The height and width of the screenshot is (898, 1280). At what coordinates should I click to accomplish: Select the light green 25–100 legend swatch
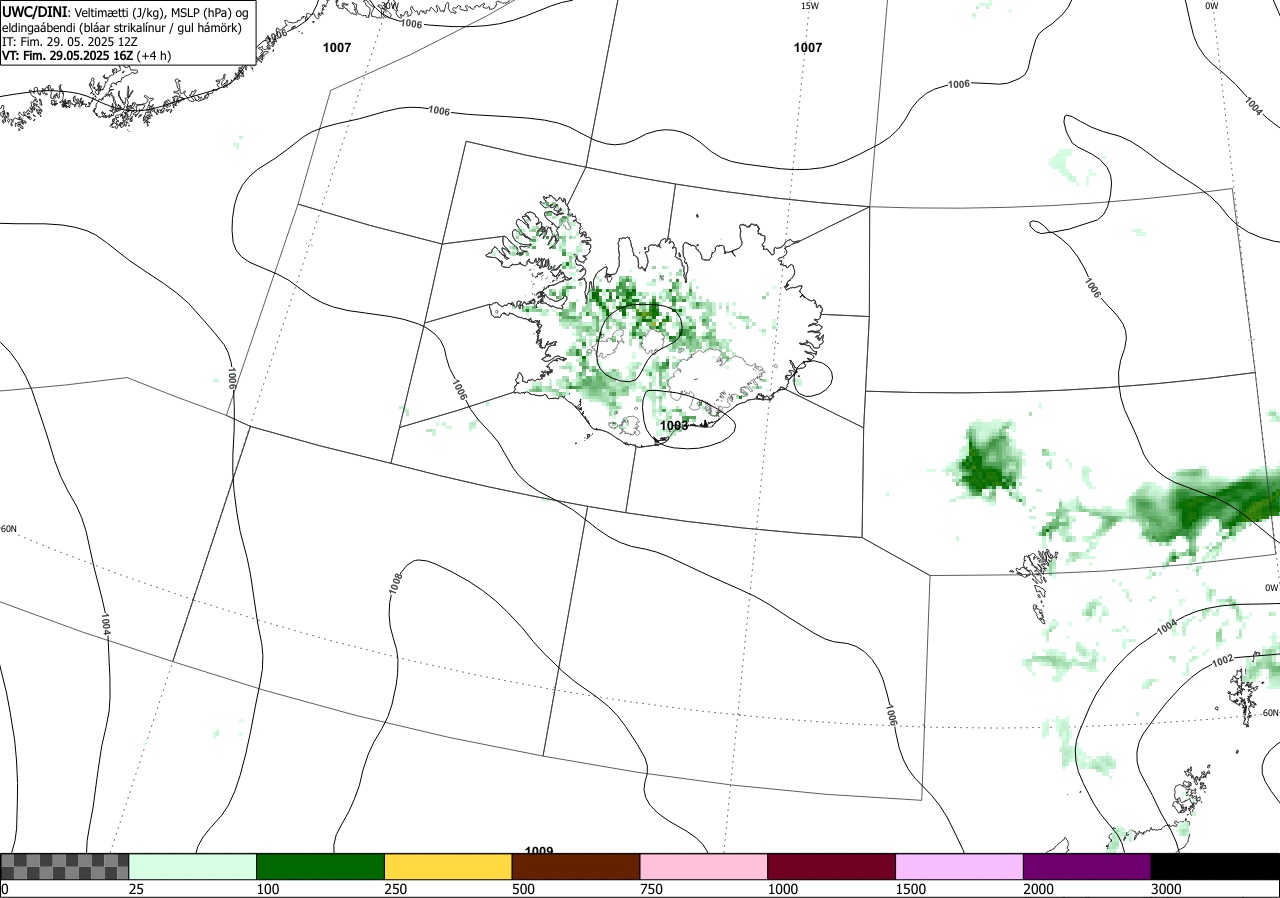[193, 866]
